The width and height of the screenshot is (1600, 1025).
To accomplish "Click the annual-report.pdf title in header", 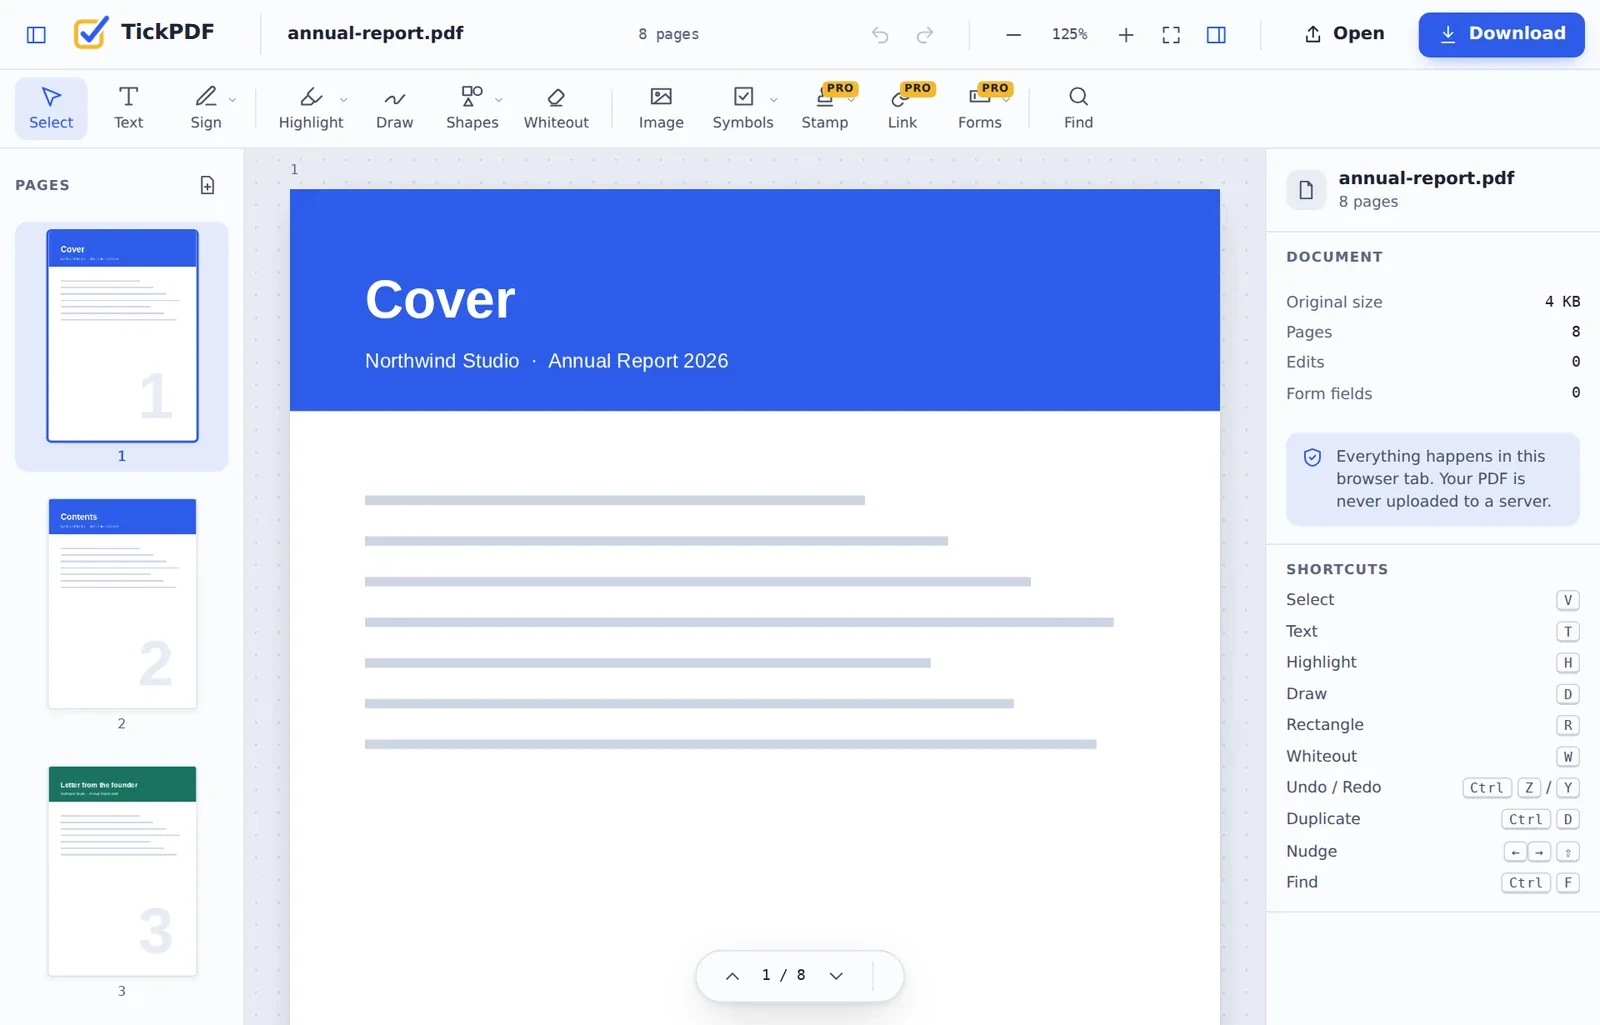I will pos(375,33).
